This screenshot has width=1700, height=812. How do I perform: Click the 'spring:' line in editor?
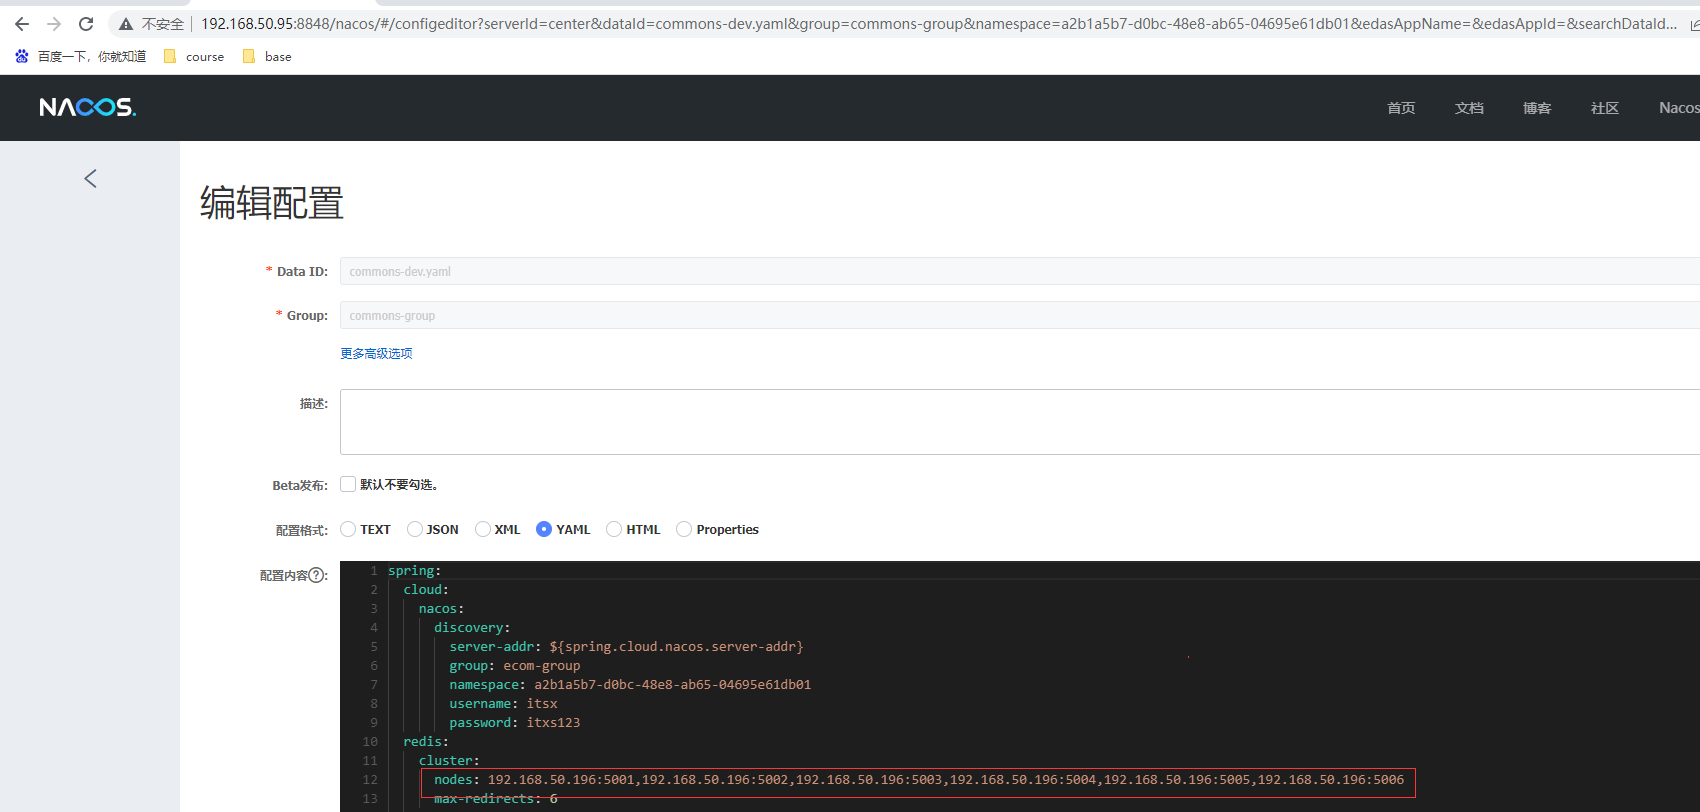coord(414,571)
